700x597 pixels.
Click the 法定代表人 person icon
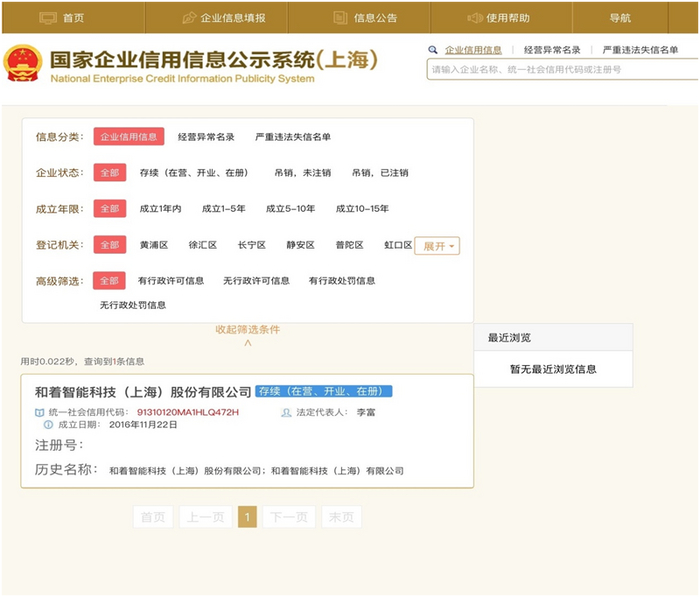[287, 412]
